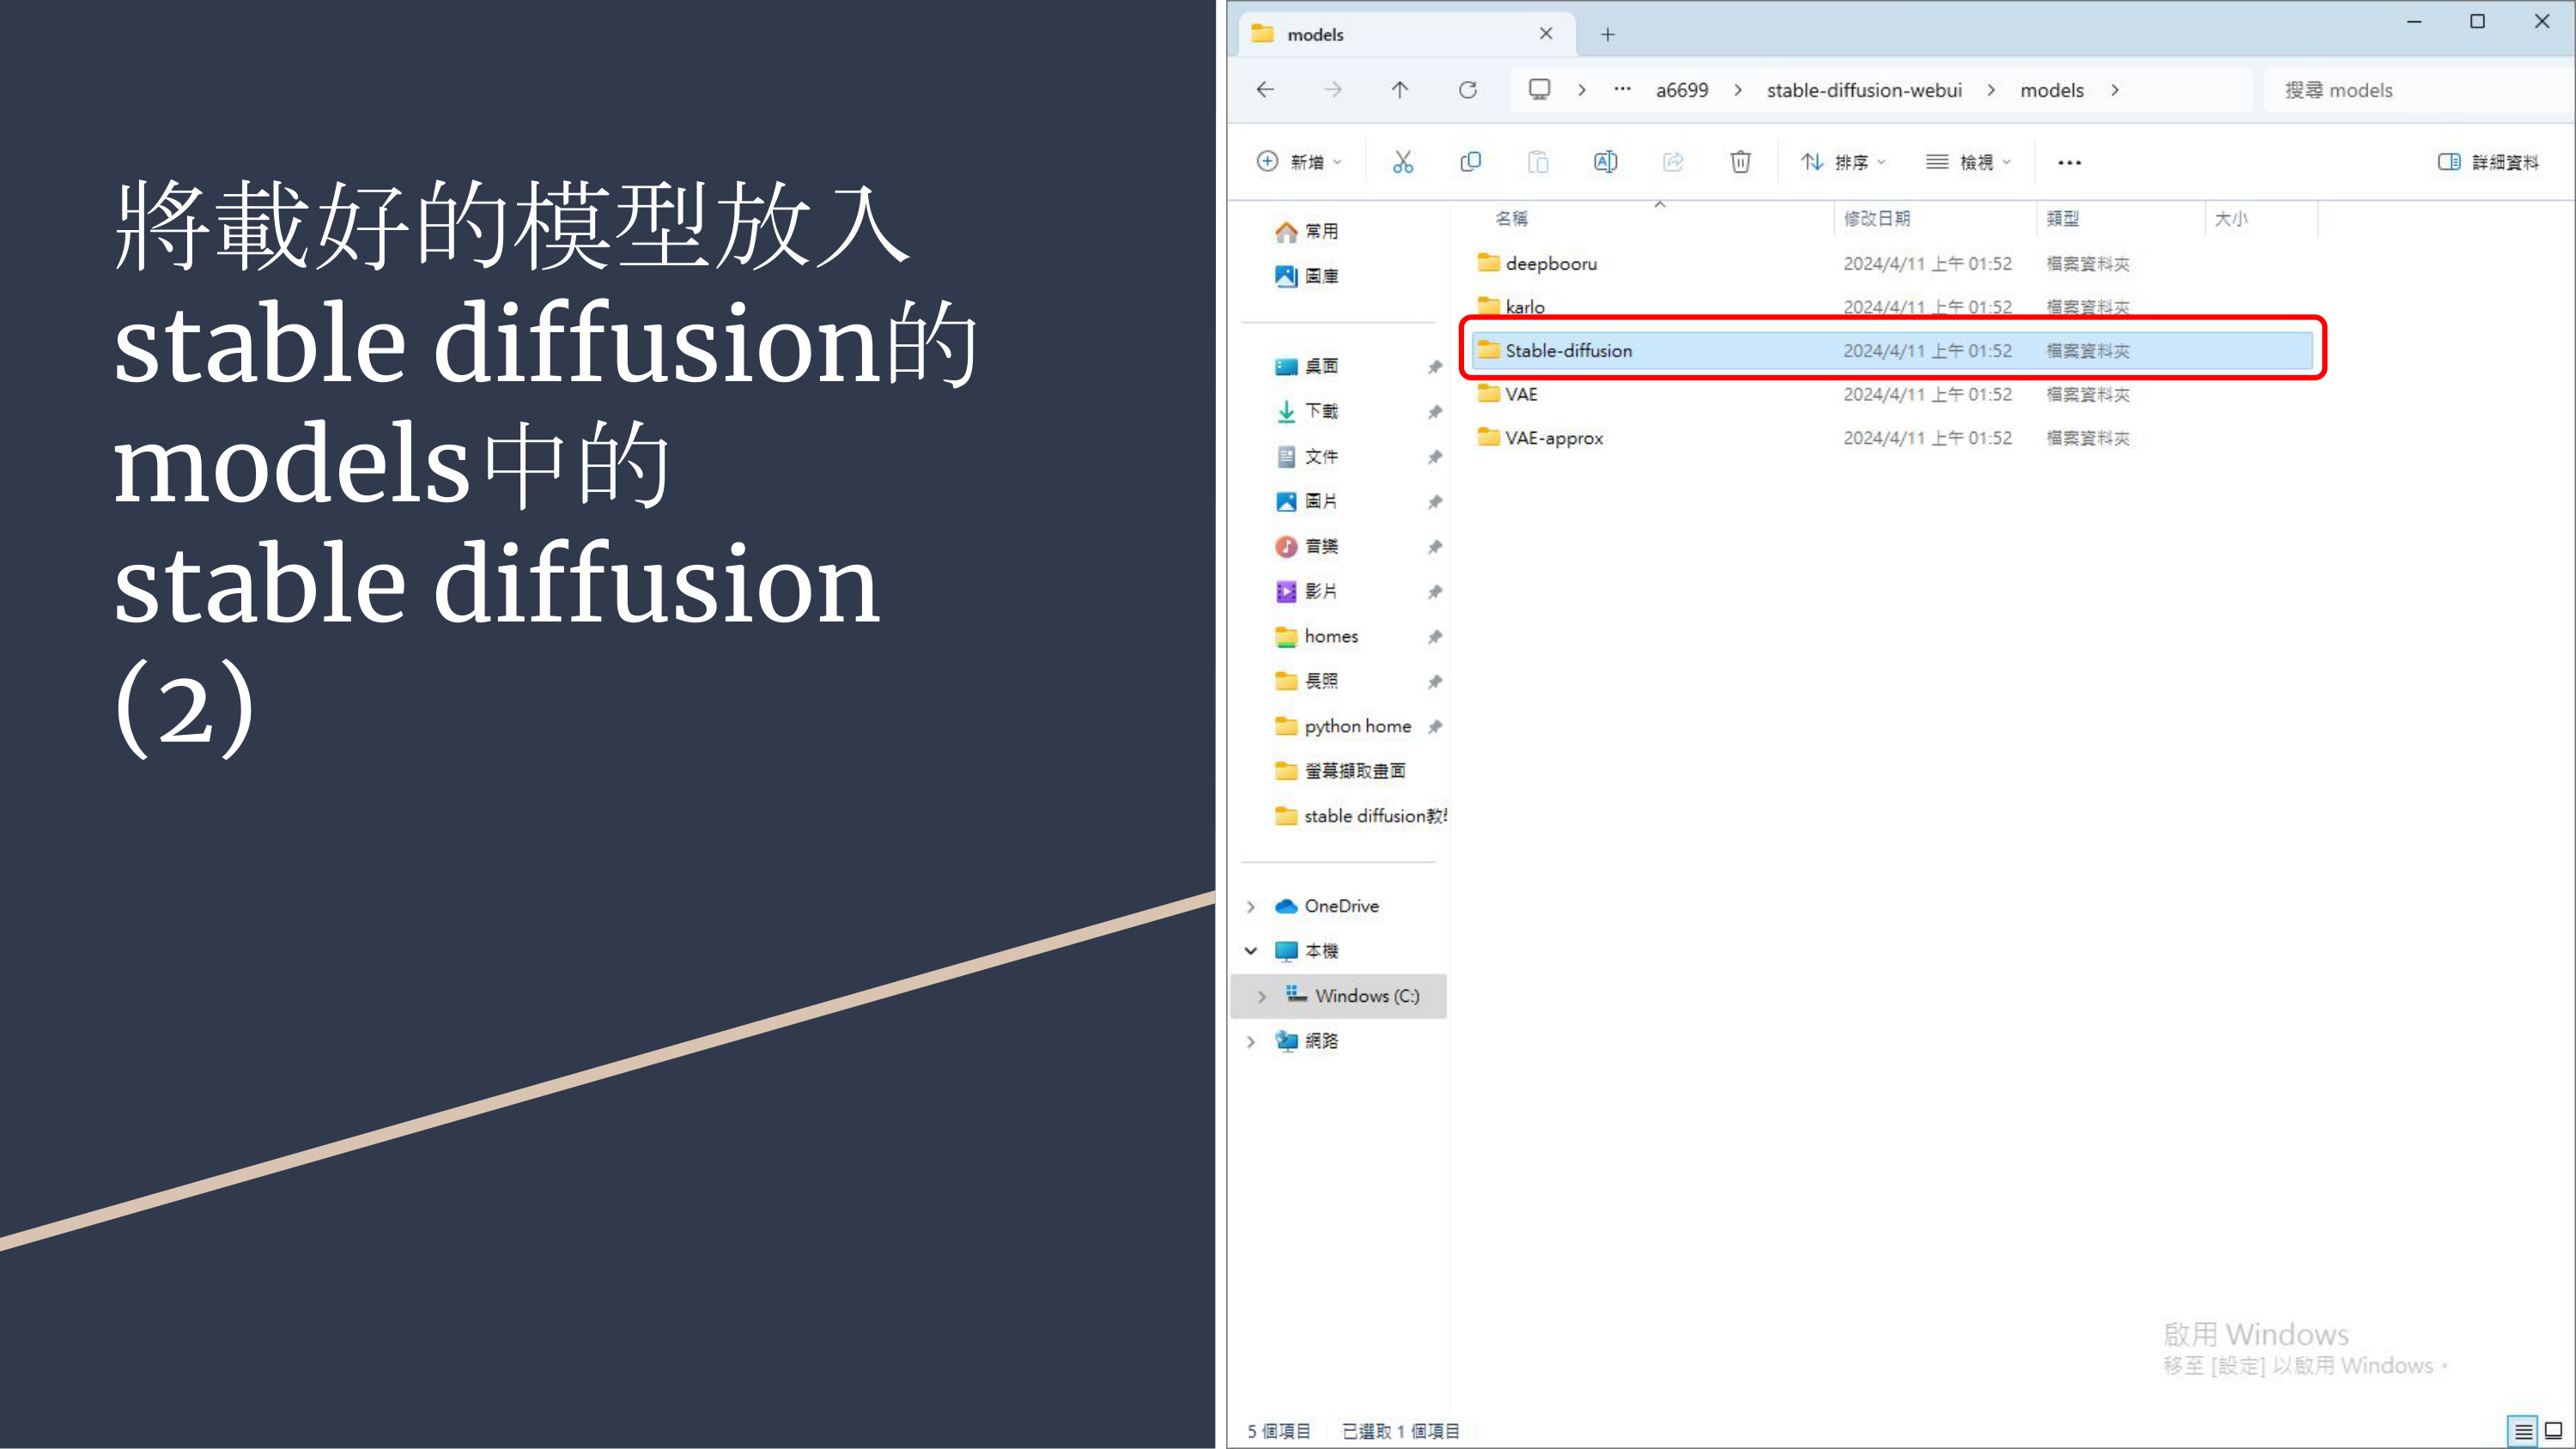Open the 檢視 (View) dropdown
2576x1449 pixels.
1968,162
